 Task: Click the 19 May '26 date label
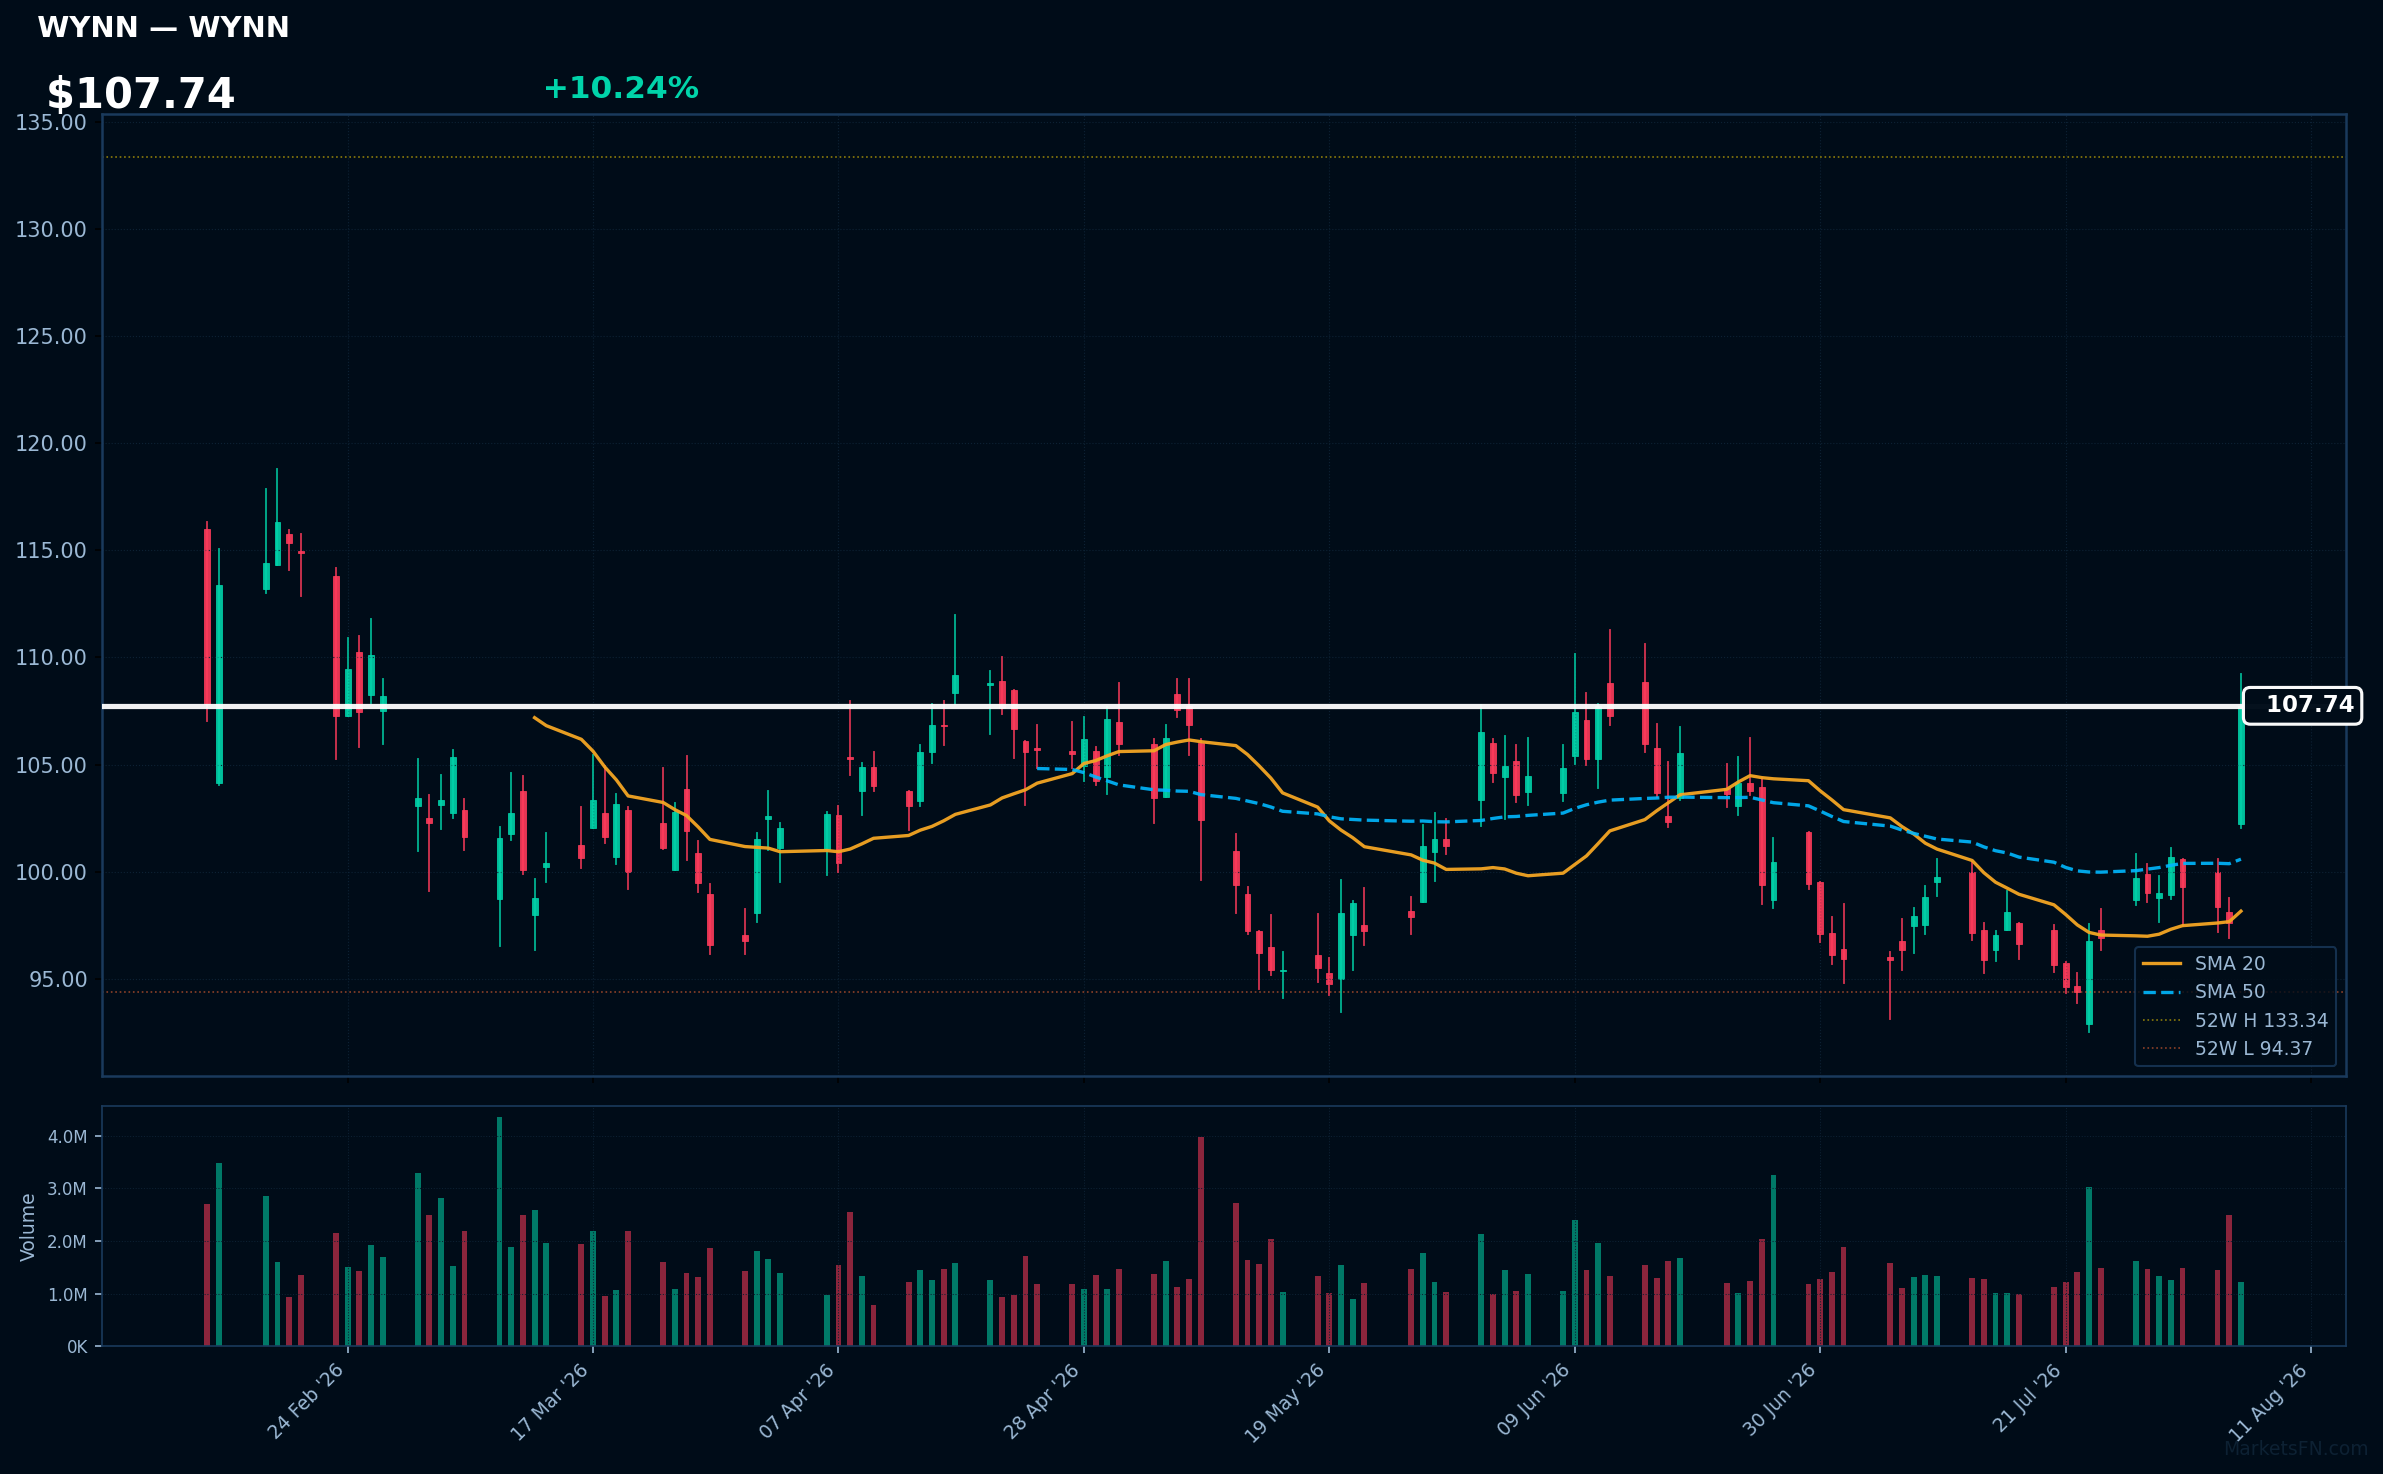tap(1285, 1402)
